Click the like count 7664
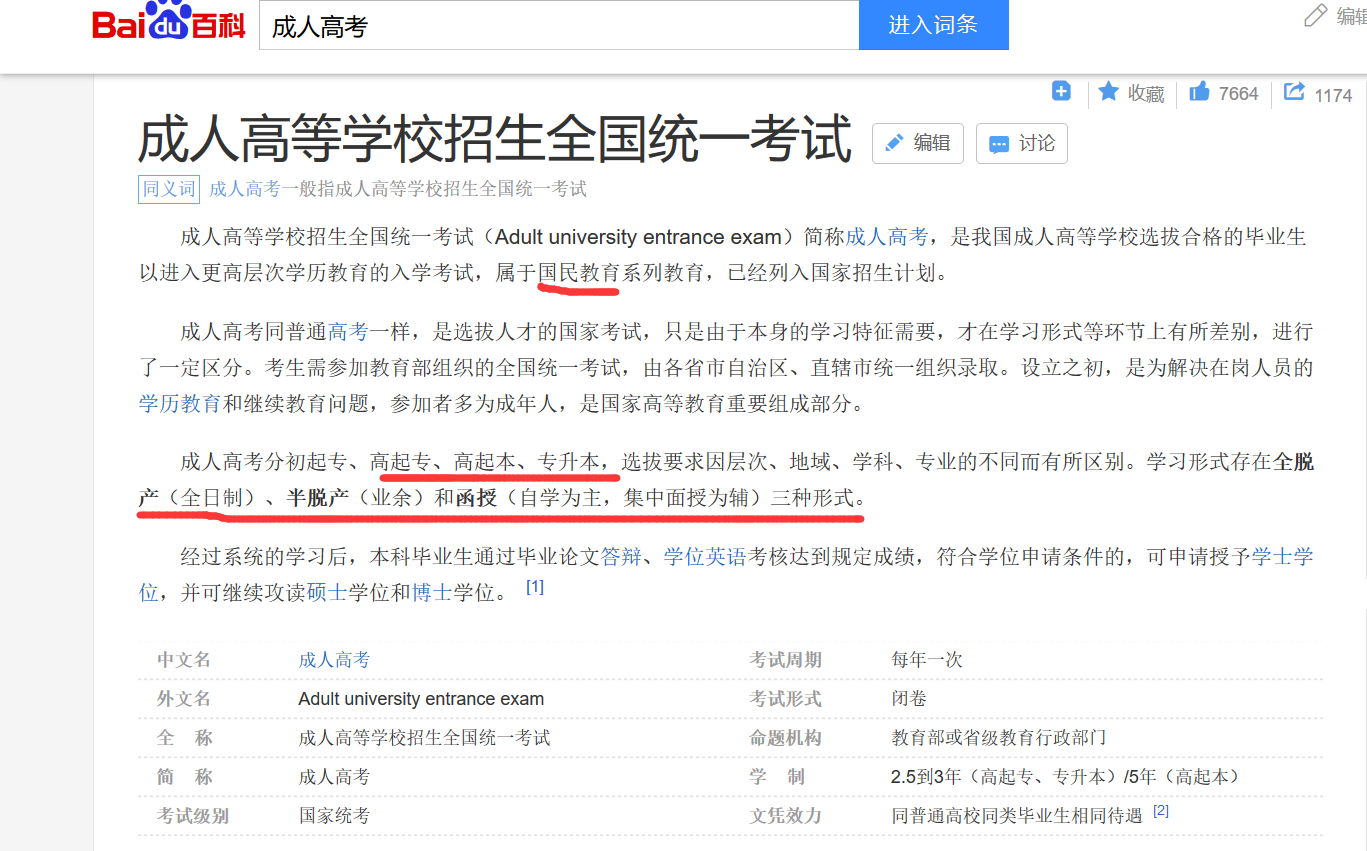Screen dimensions: 1367x851 pos(1238,94)
